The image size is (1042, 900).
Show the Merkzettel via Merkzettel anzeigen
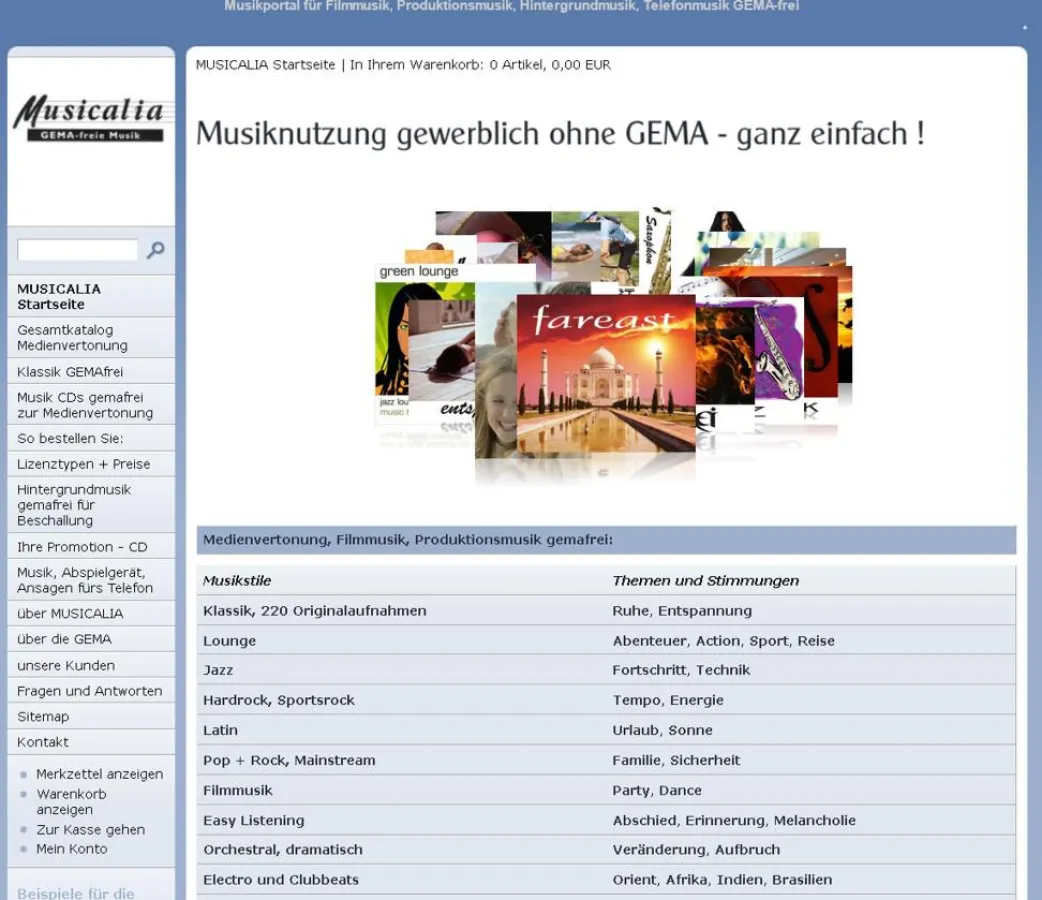[100, 773]
